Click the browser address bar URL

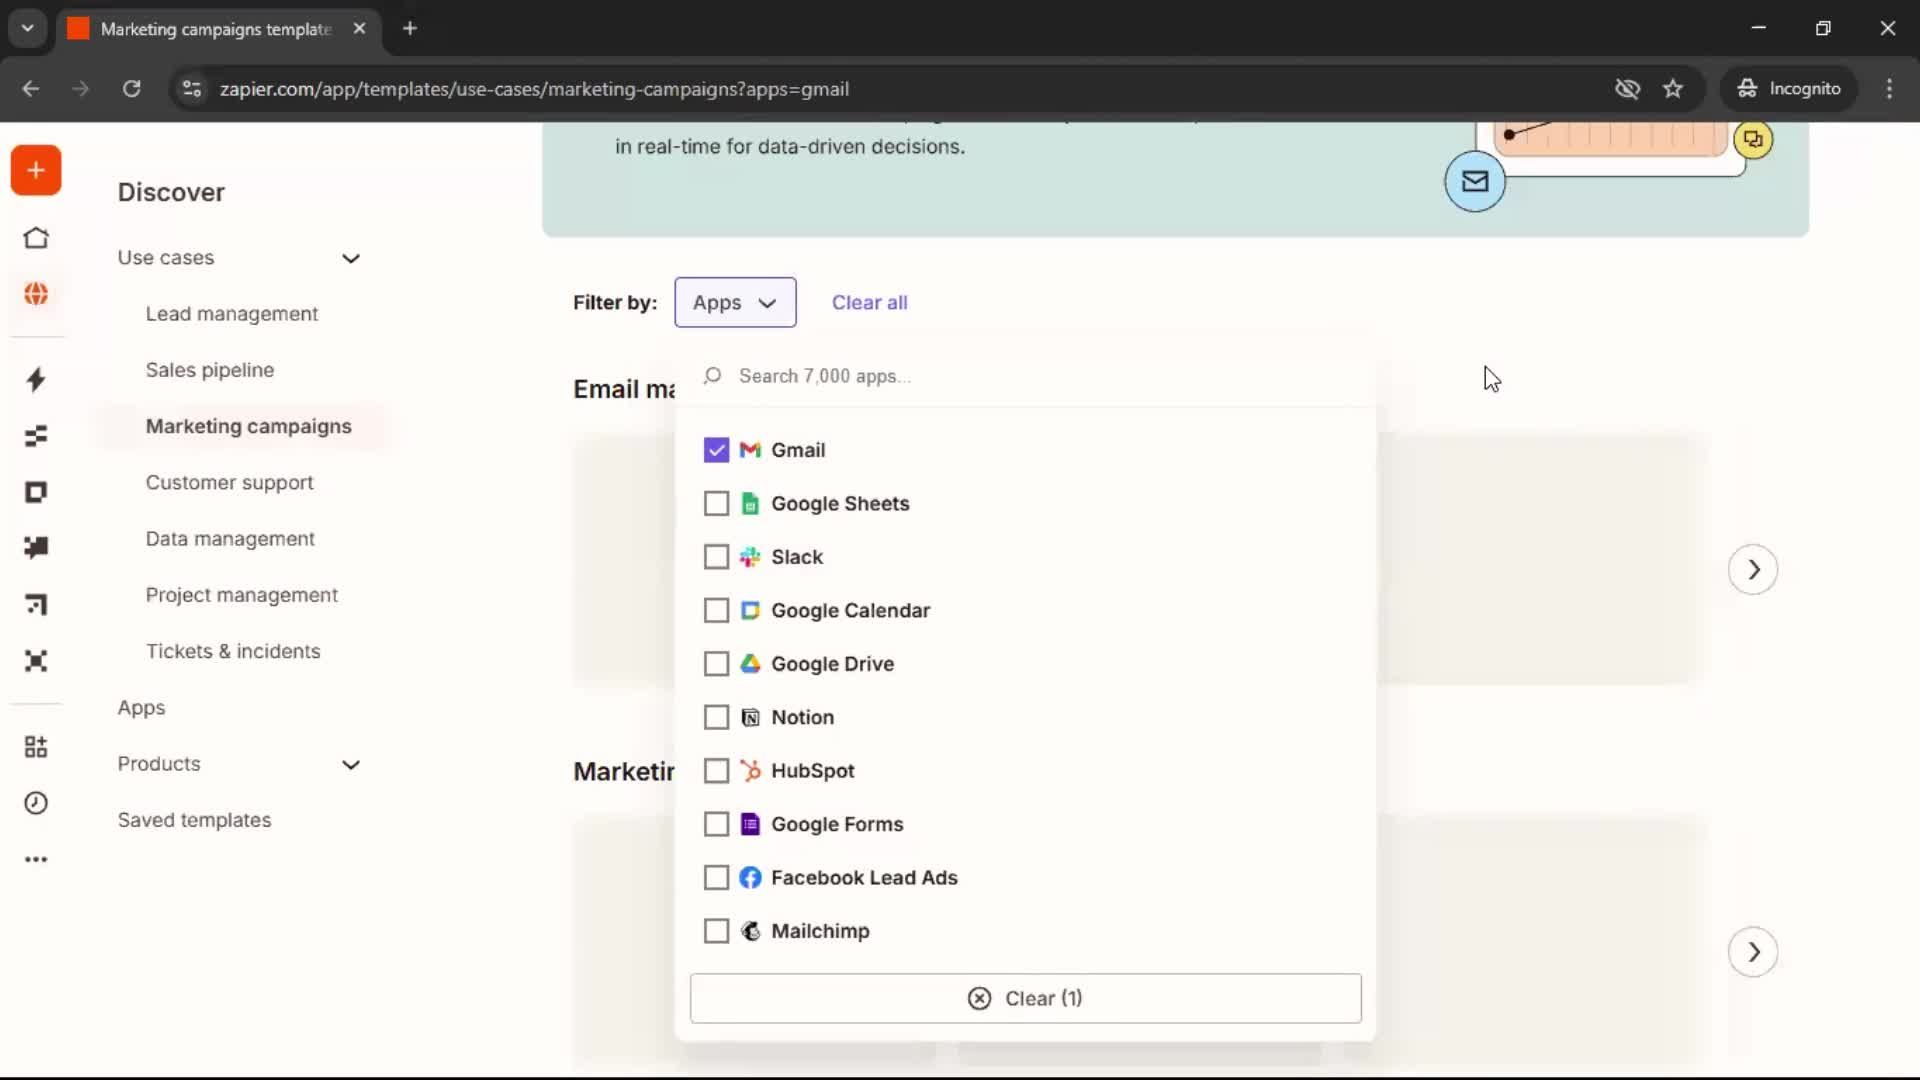[x=534, y=89]
